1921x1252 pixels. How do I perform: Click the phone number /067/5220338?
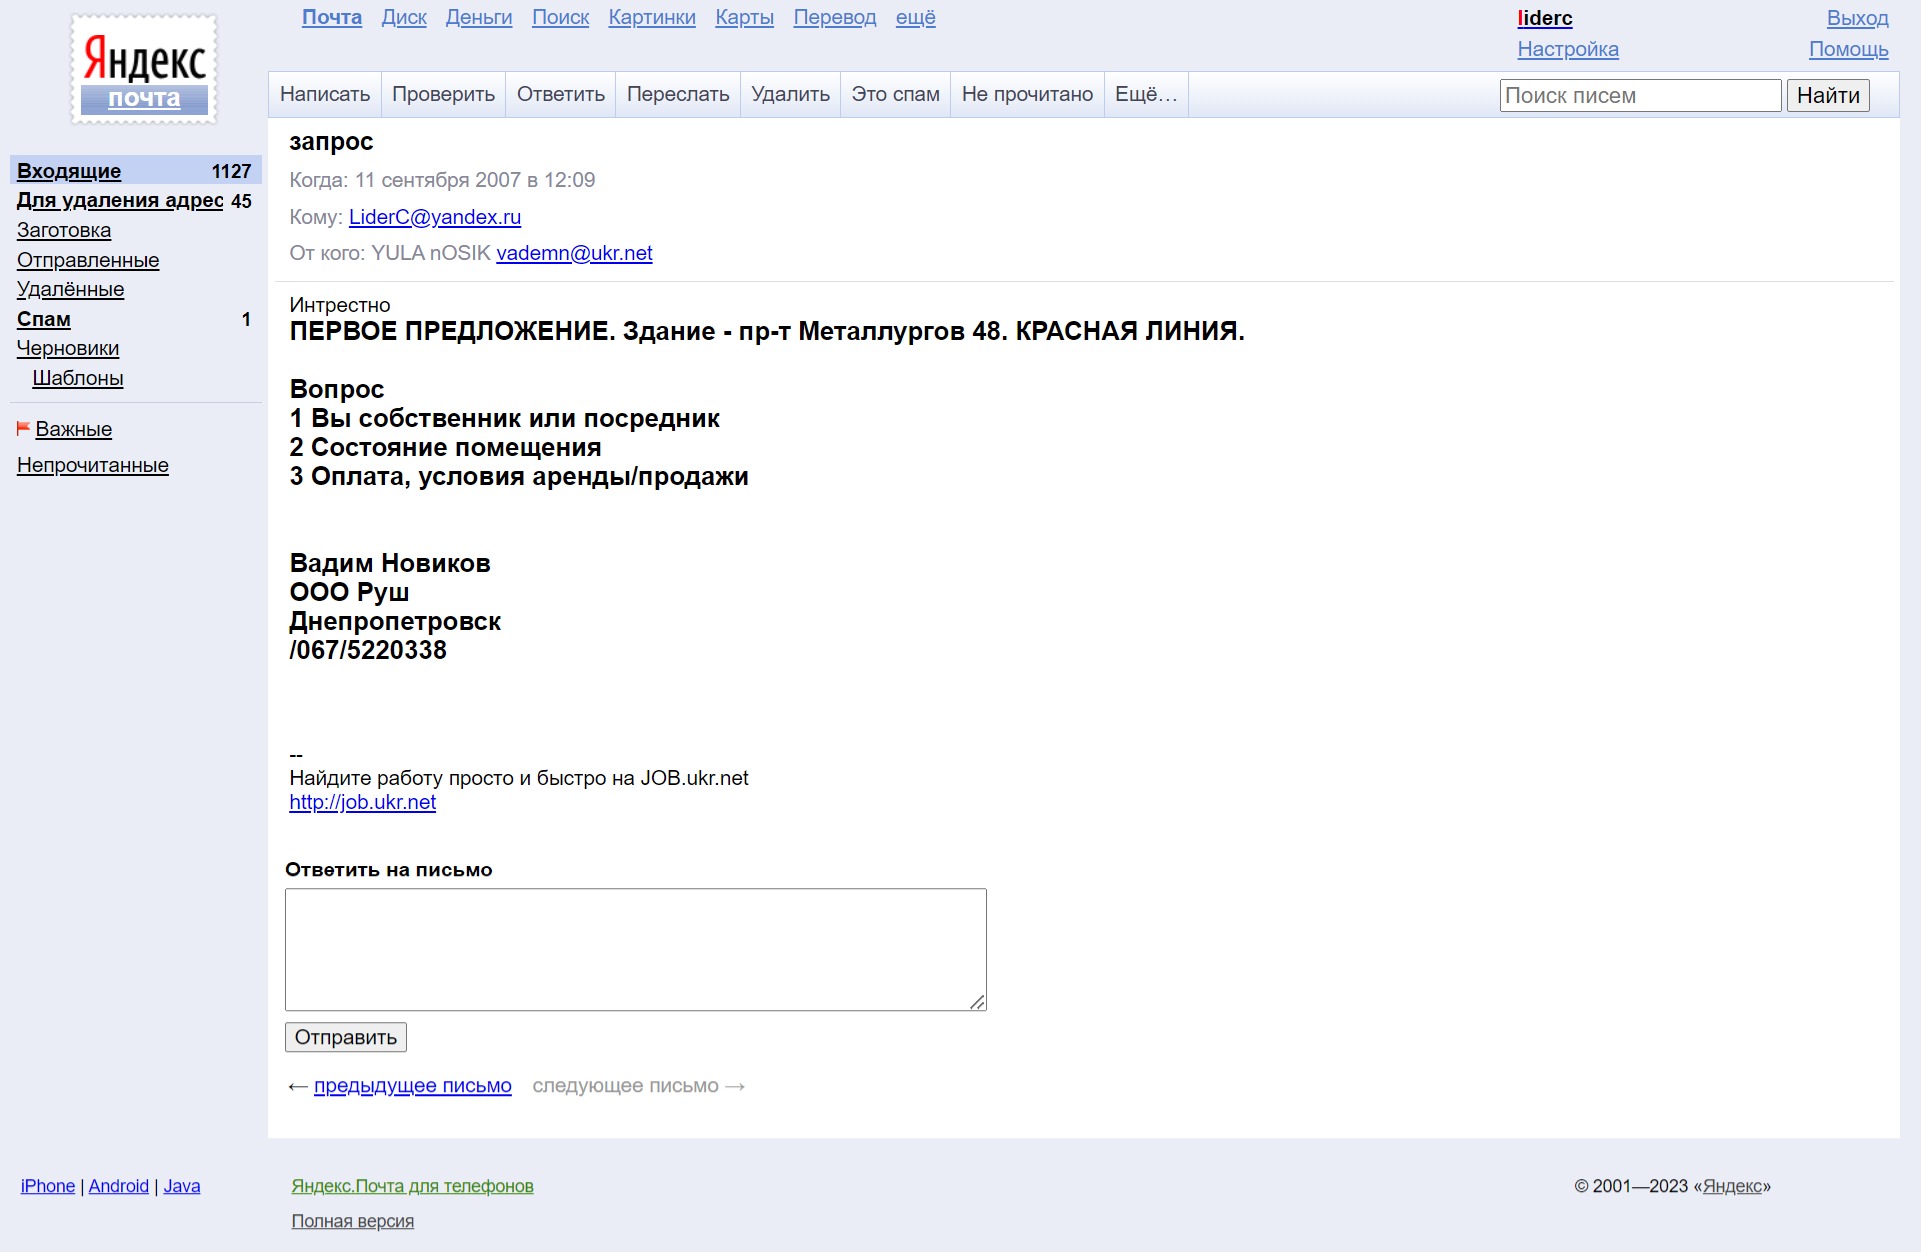368,650
